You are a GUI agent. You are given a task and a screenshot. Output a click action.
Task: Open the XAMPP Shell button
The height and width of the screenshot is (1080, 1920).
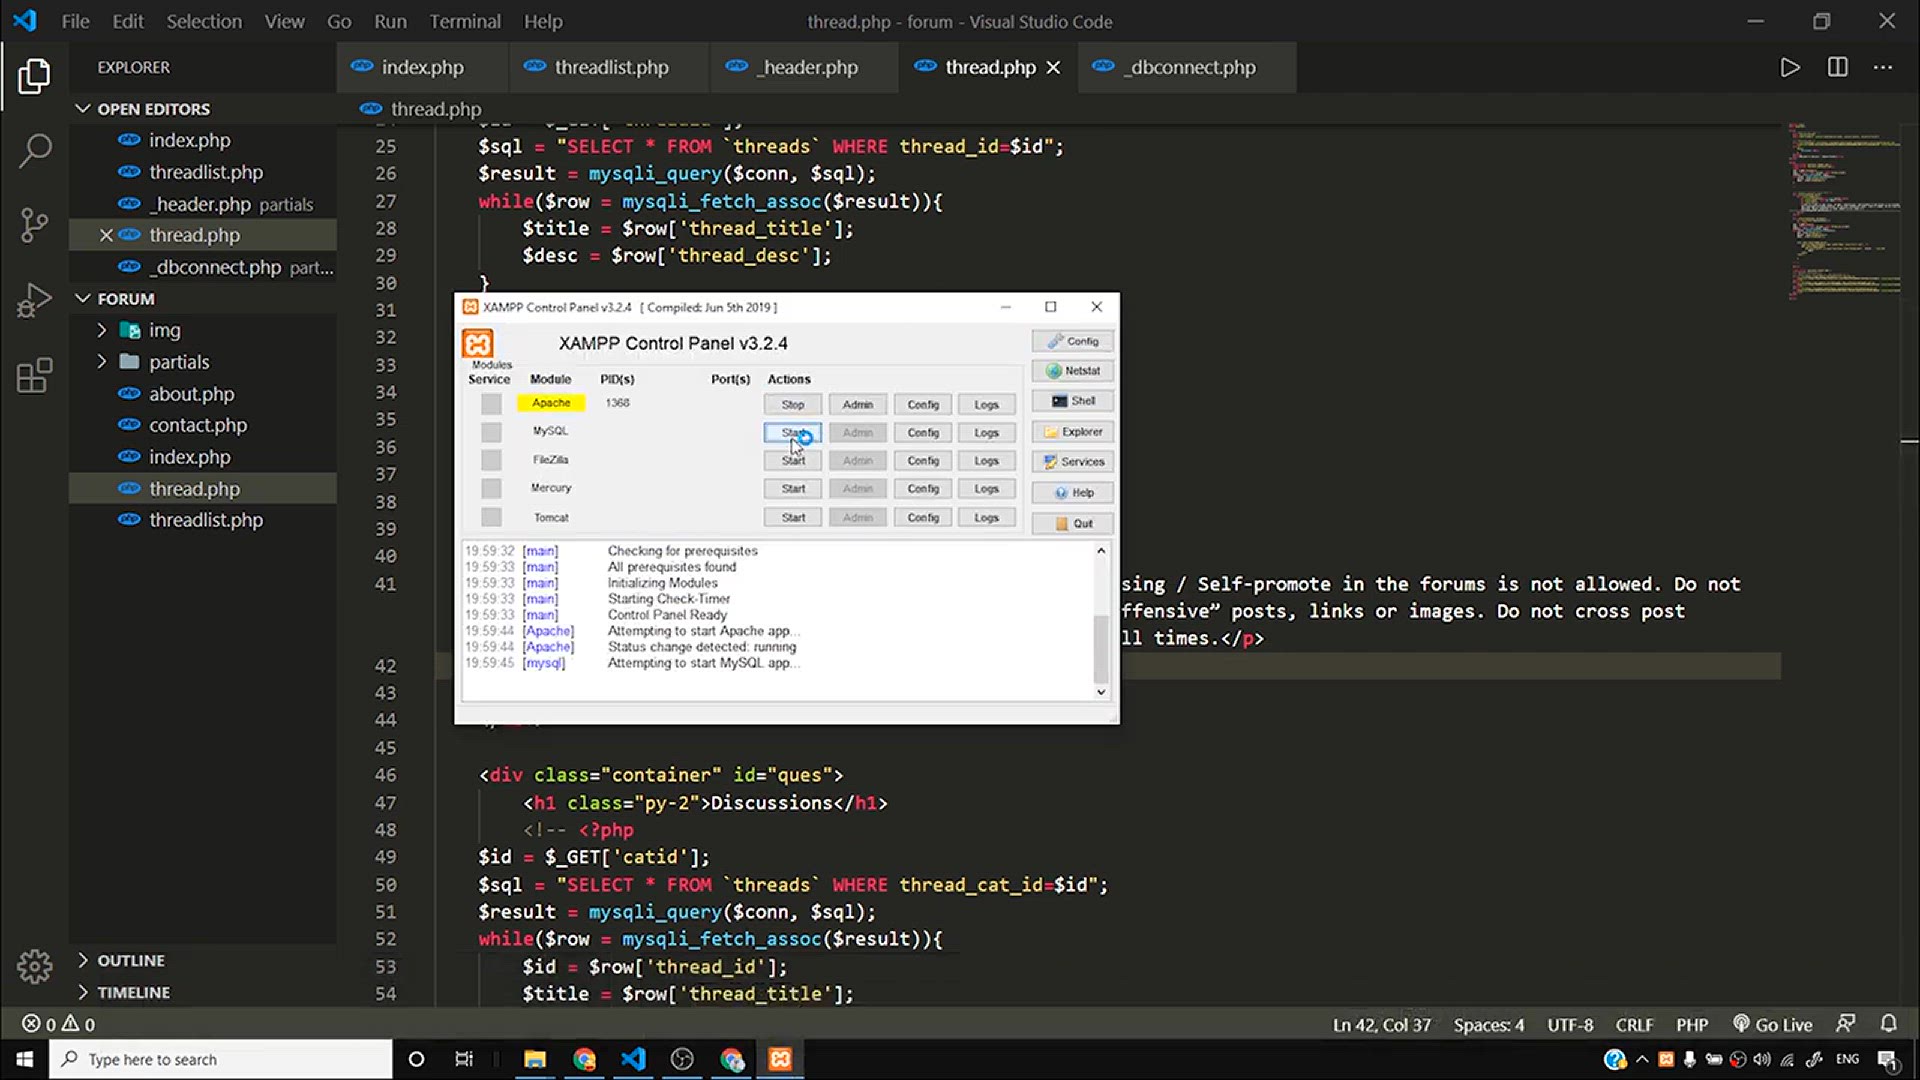1073,401
